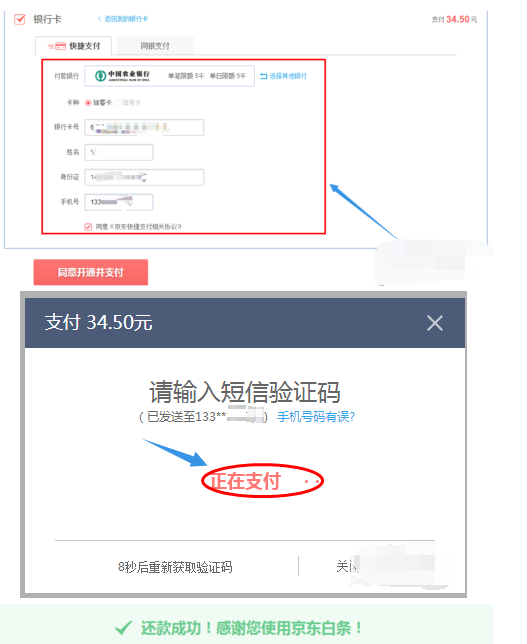
Task: Click the card icon on 快捷支付 tab
Action: point(60,46)
